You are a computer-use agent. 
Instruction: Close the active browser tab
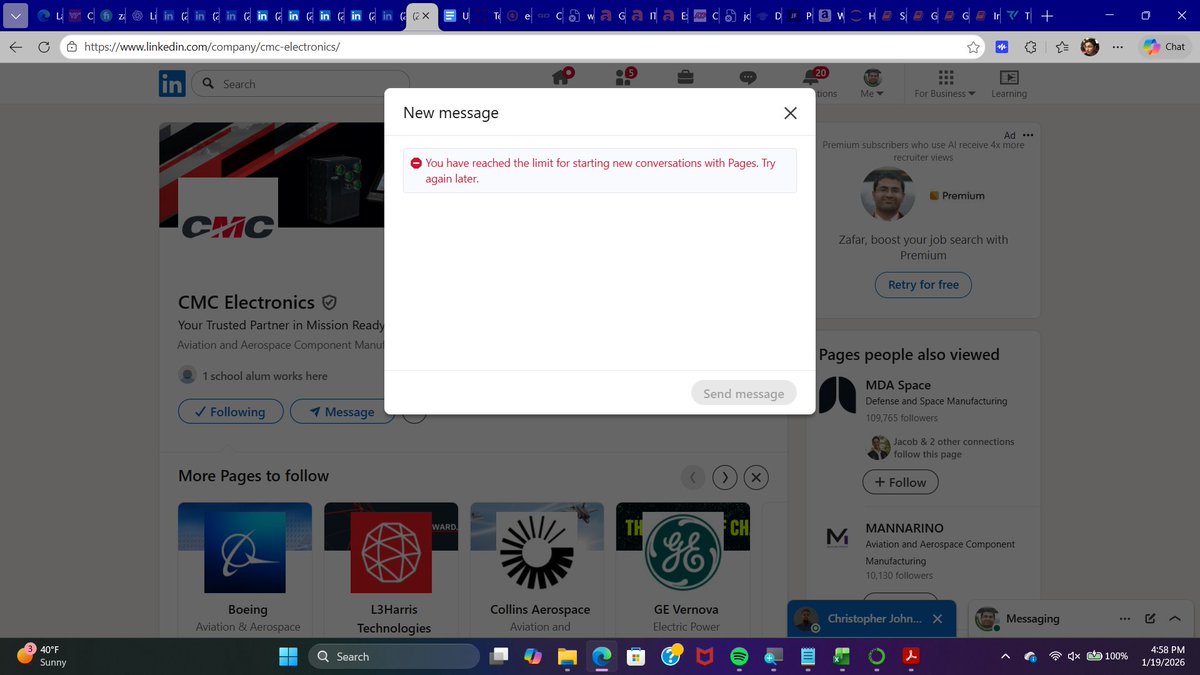tap(427, 16)
